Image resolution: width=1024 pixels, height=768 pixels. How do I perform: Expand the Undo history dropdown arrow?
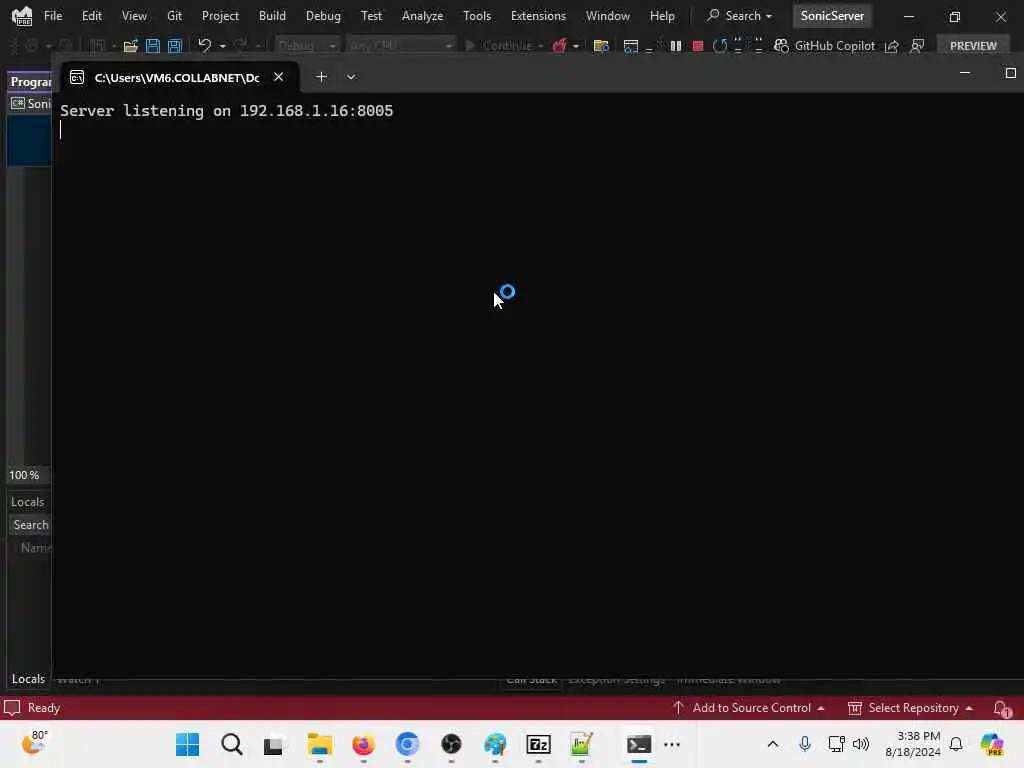pos(223,46)
